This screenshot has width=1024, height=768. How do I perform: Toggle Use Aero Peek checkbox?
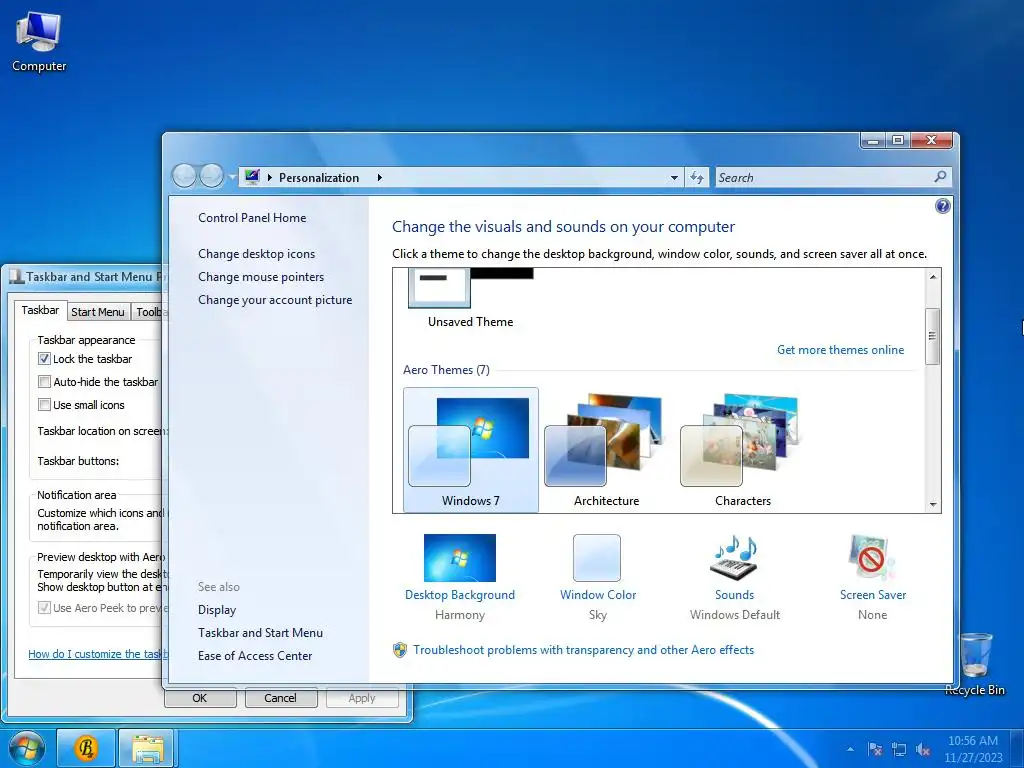[44, 607]
